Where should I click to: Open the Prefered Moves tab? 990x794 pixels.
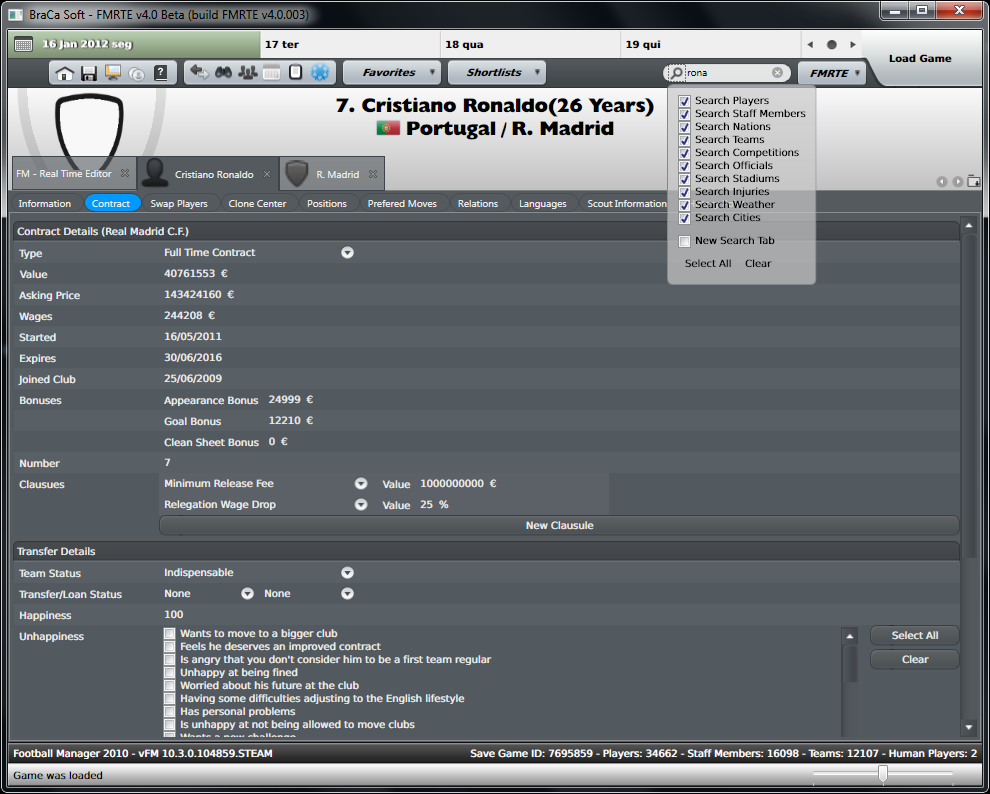click(x=402, y=203)
